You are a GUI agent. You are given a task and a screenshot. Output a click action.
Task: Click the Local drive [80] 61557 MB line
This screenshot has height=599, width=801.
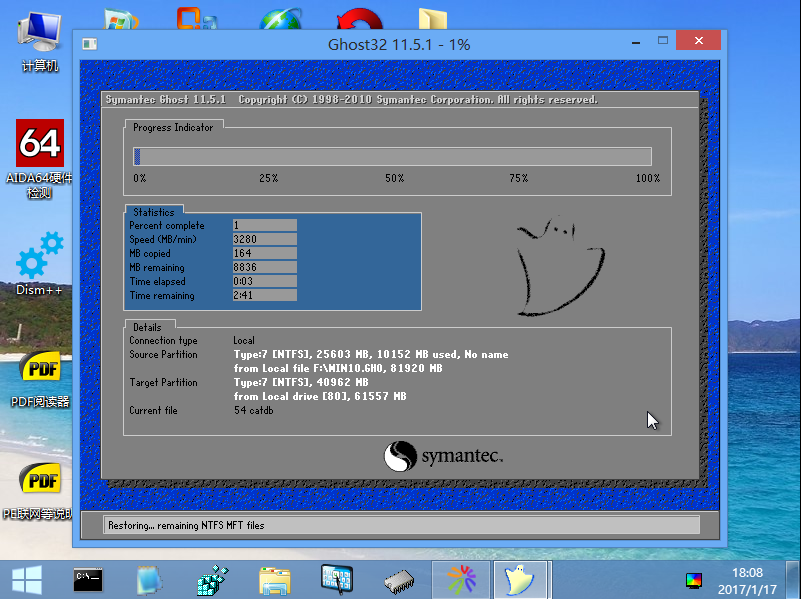coord(320,396)
